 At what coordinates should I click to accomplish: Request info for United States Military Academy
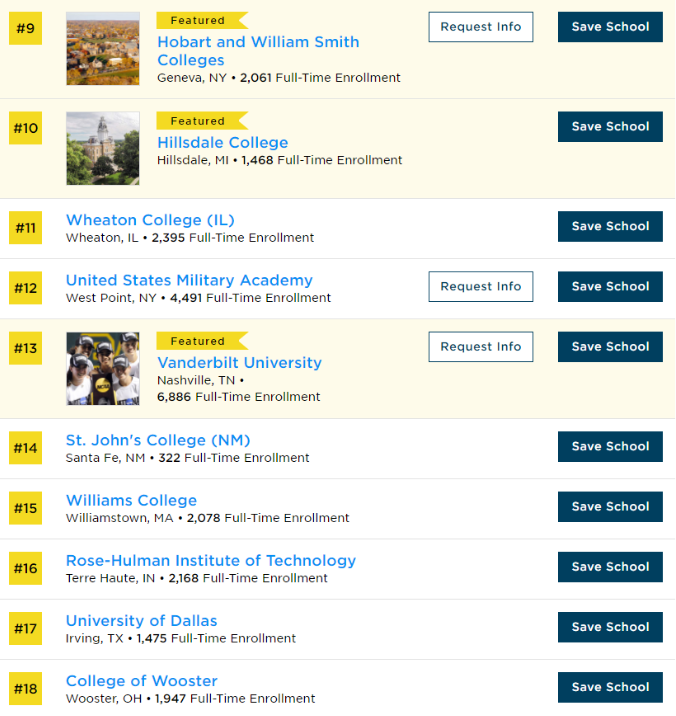tap(480, 287)
